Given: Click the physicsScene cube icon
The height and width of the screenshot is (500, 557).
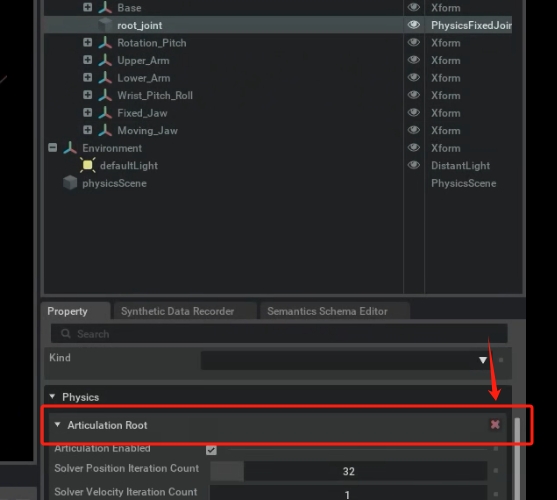Looking at the screenshot, I should [x=70, y=183].
